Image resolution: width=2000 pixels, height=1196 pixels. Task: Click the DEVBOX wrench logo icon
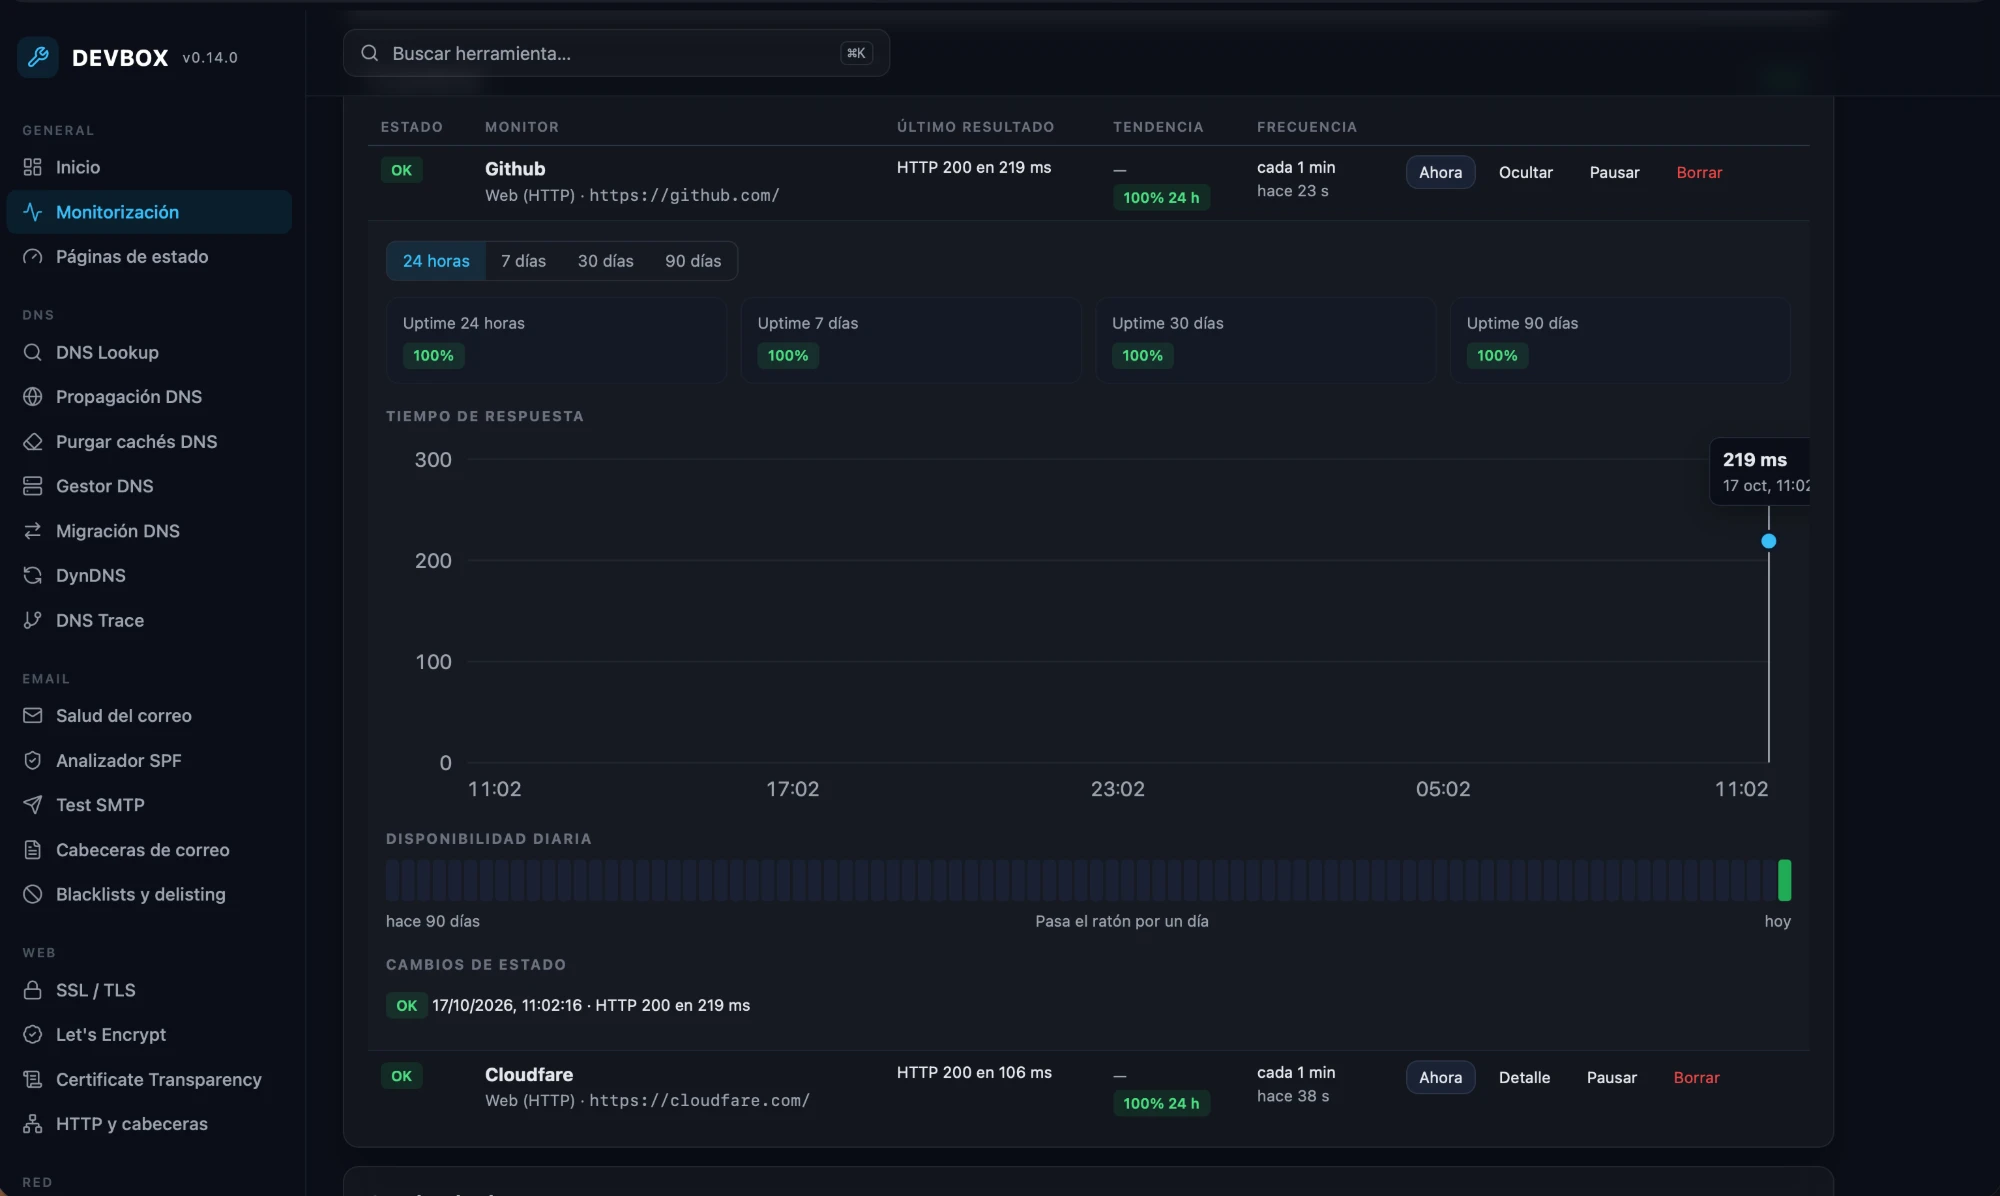(38, 57)
